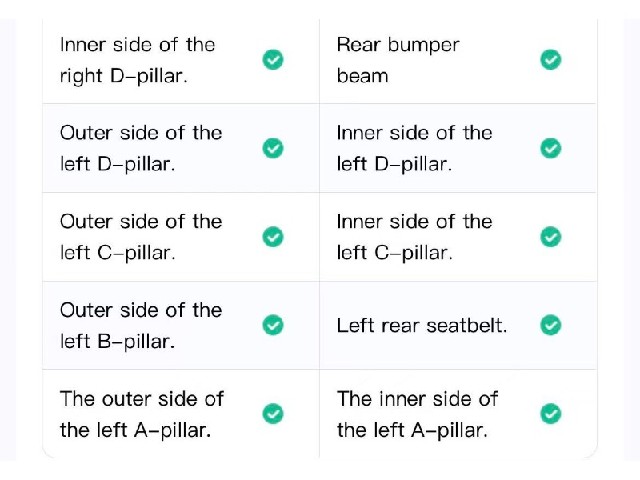Tap green check for inner left A-pillar
Image resolution: width=640 pixels, height=480 pixels.
pos(551,414)
